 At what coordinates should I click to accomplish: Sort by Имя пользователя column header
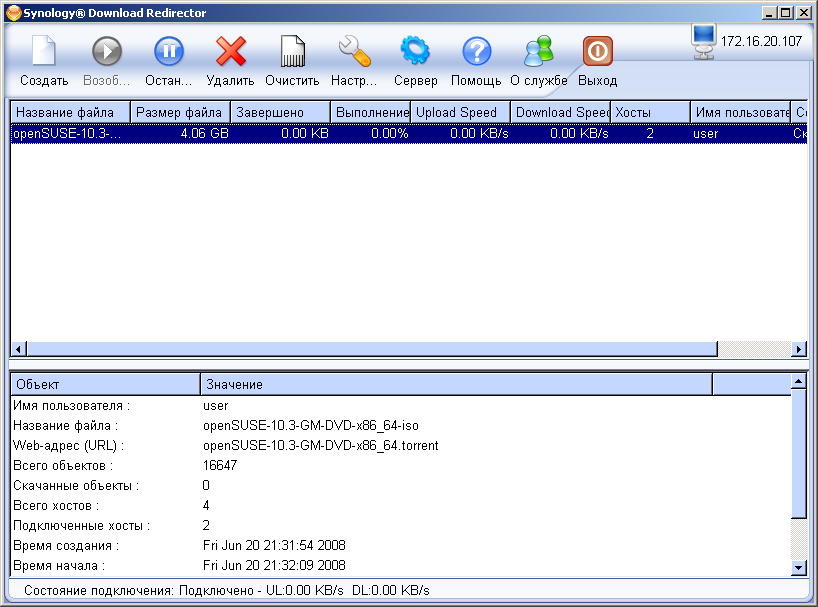(741, 112)
